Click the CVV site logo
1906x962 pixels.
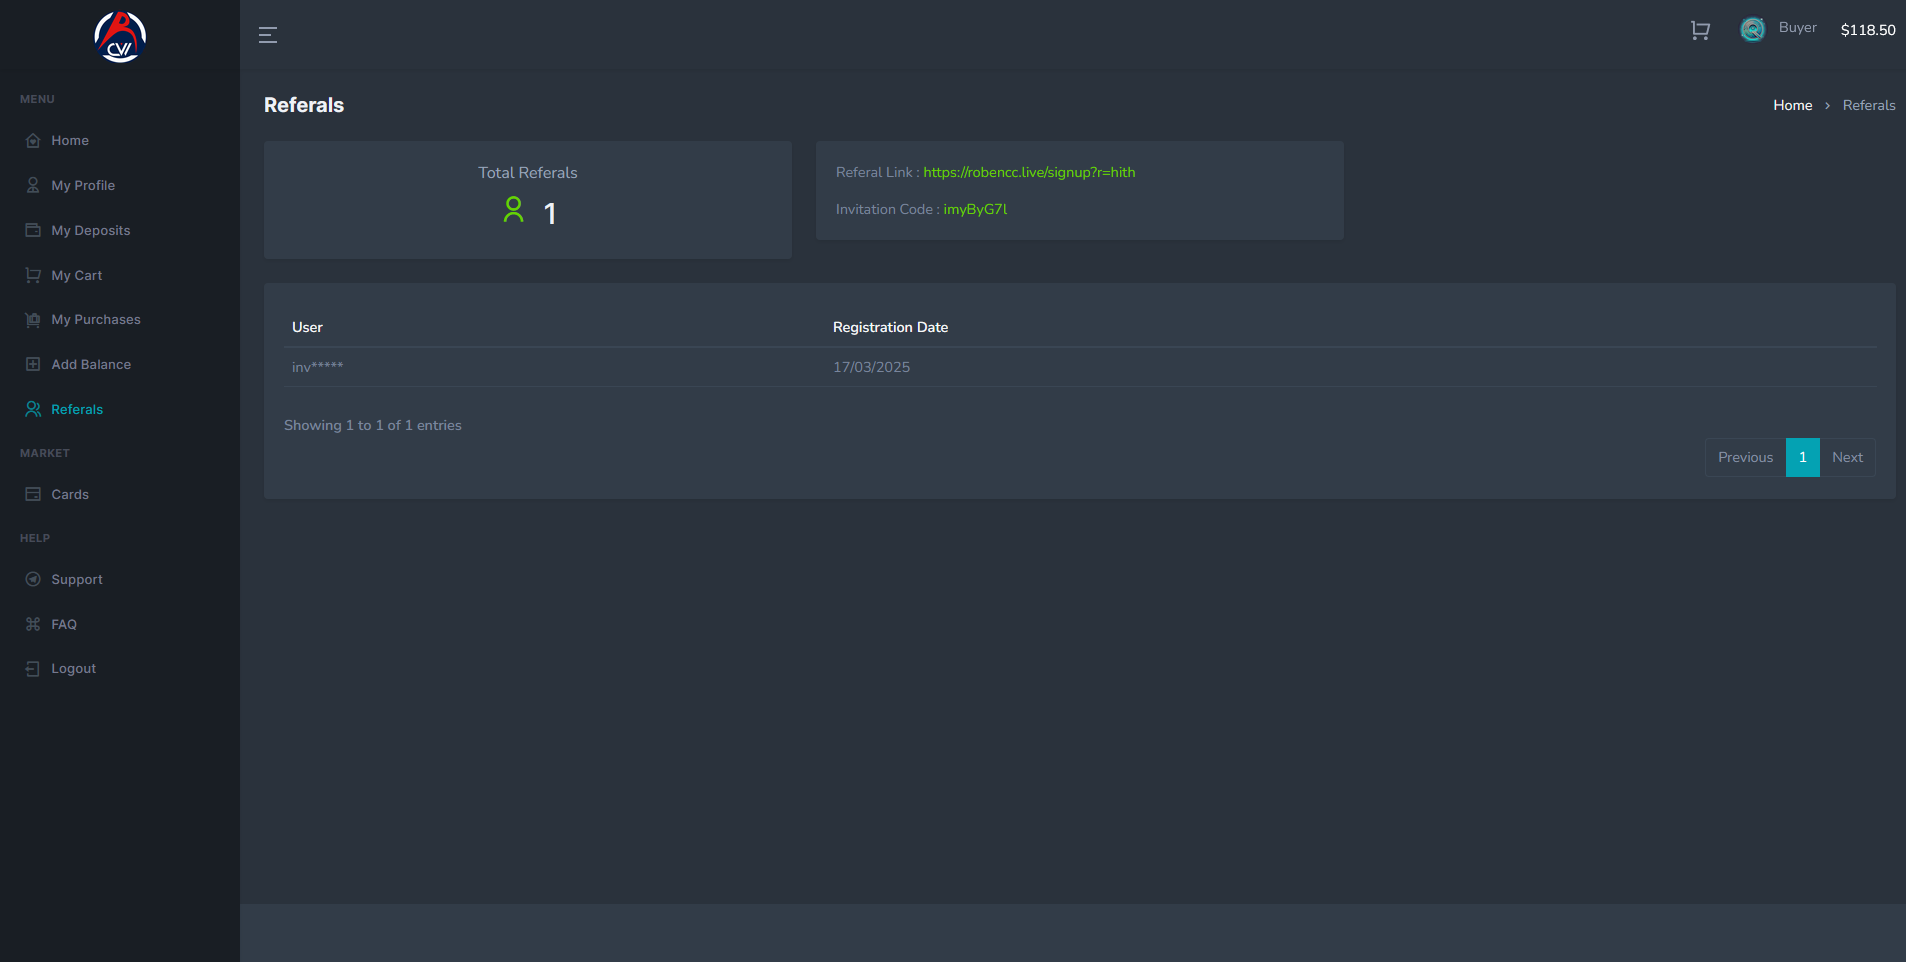click(120, 37)
